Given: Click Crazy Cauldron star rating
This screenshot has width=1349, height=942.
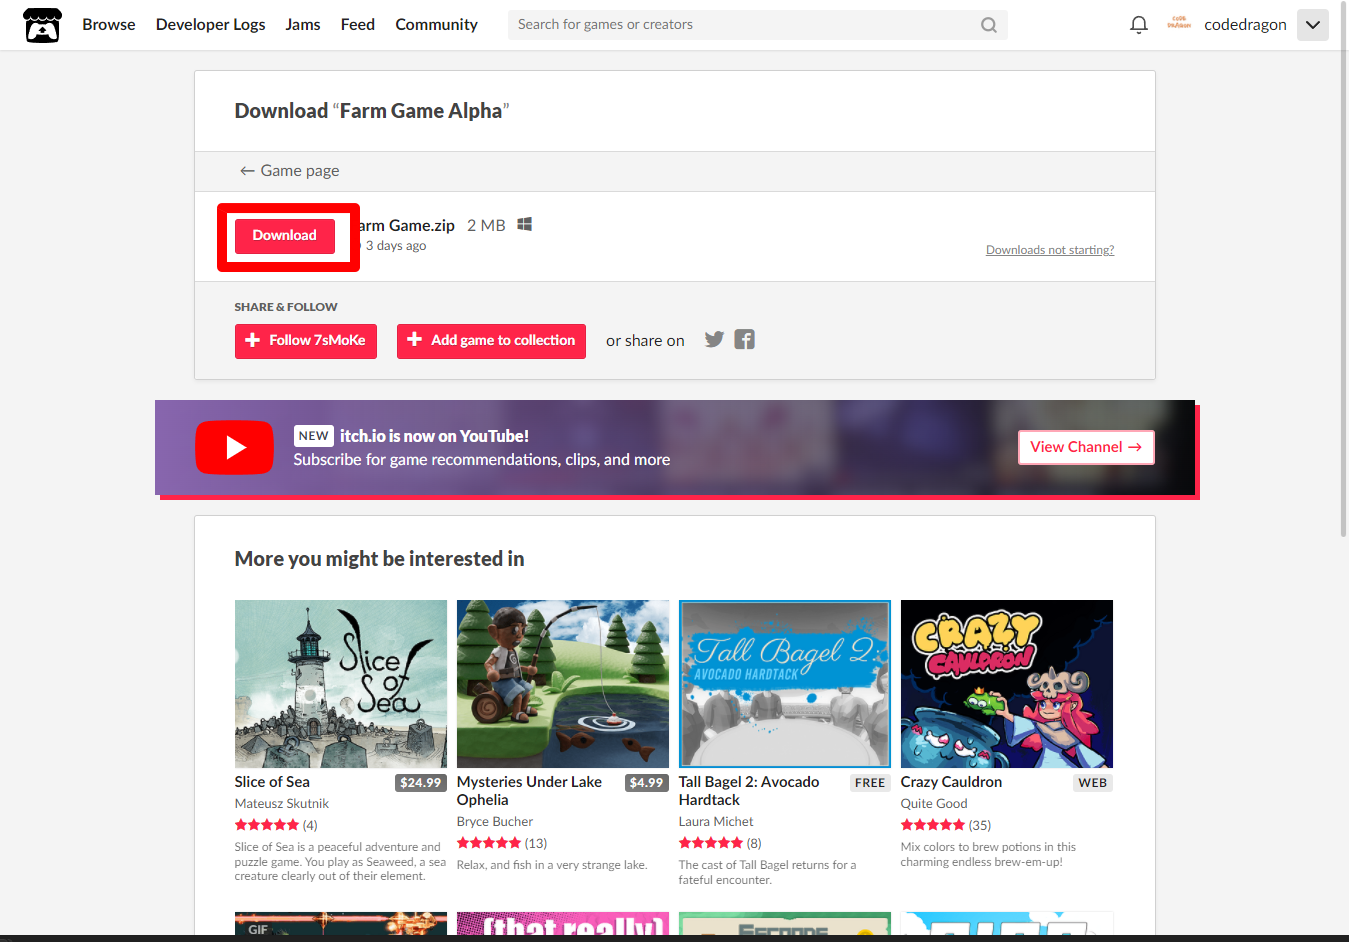Looking at the screenshot, I should [933, 825].
